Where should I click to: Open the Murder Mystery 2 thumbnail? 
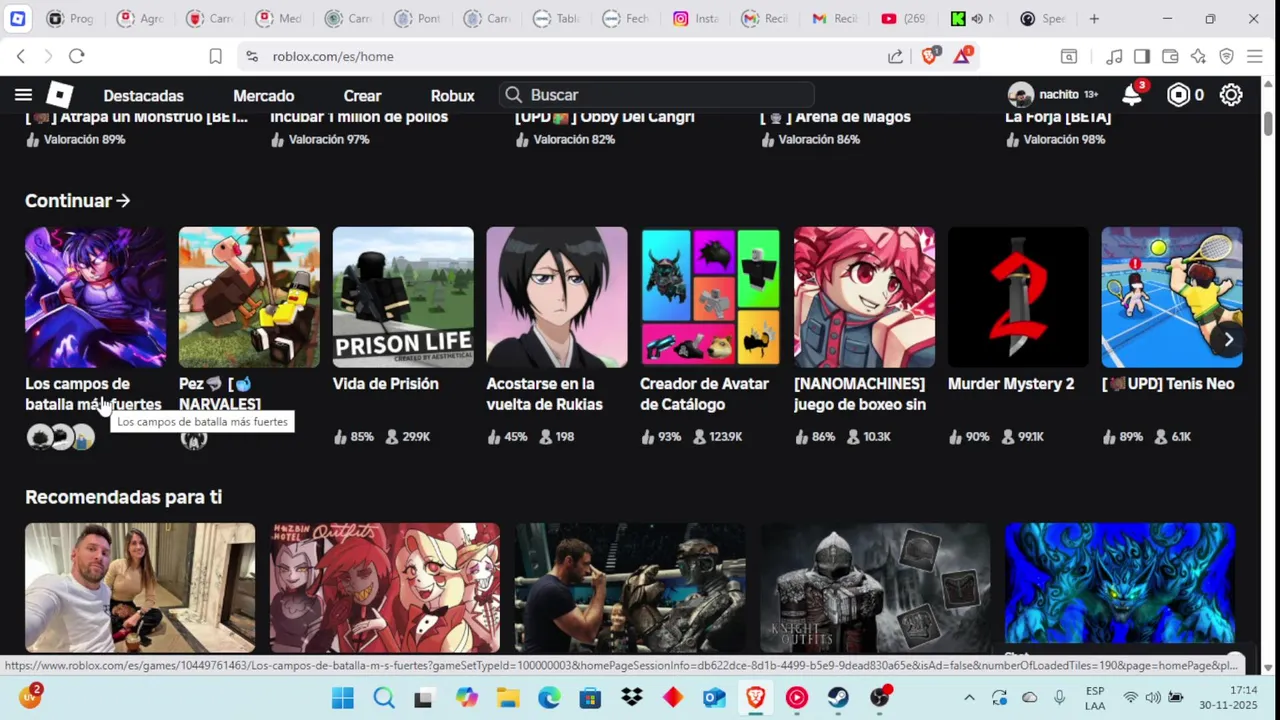pos(1018,297)
